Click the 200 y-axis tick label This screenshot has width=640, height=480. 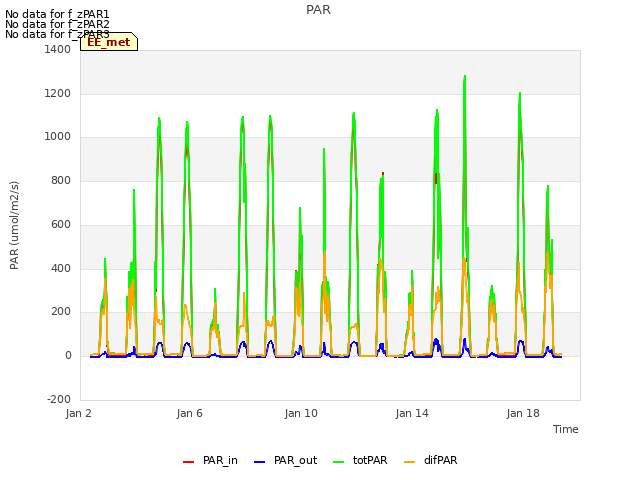click(x=61, y=312)
